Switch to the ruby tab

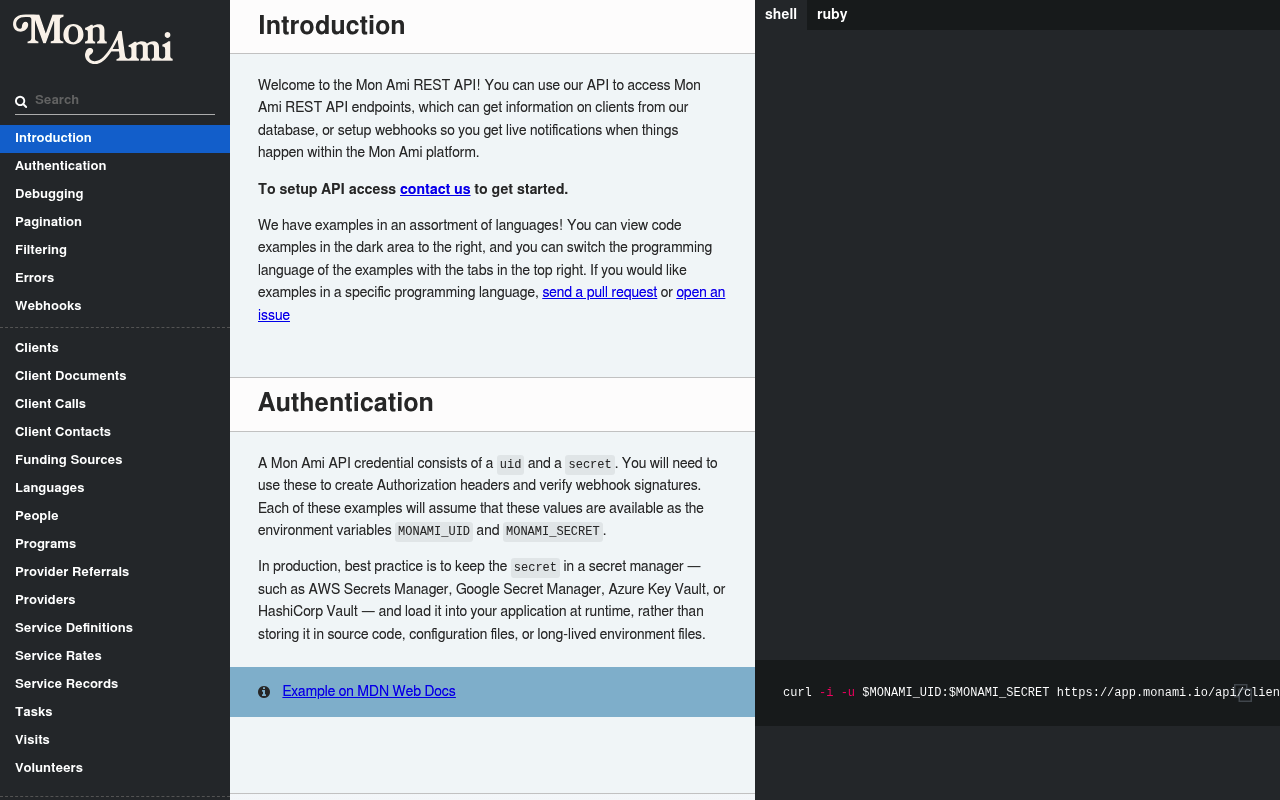[832, 14]
